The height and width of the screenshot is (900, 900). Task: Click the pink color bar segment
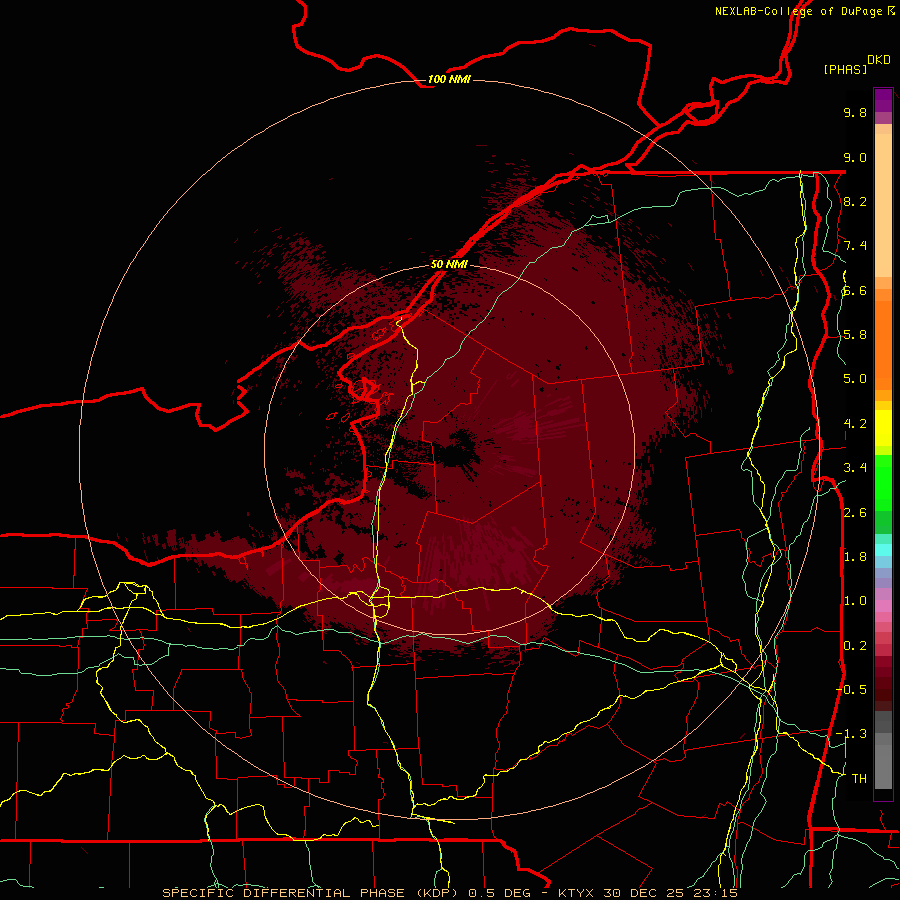point(883,606)
